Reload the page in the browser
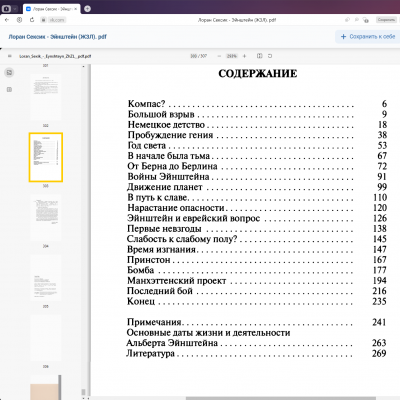Screen dimensions: 400x400 pyautogui.click(x=32, y=20)
